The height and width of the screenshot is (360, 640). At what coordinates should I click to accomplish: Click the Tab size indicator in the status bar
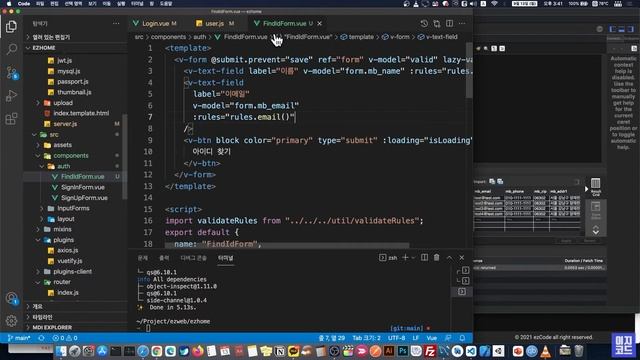[x=366, y=338]
